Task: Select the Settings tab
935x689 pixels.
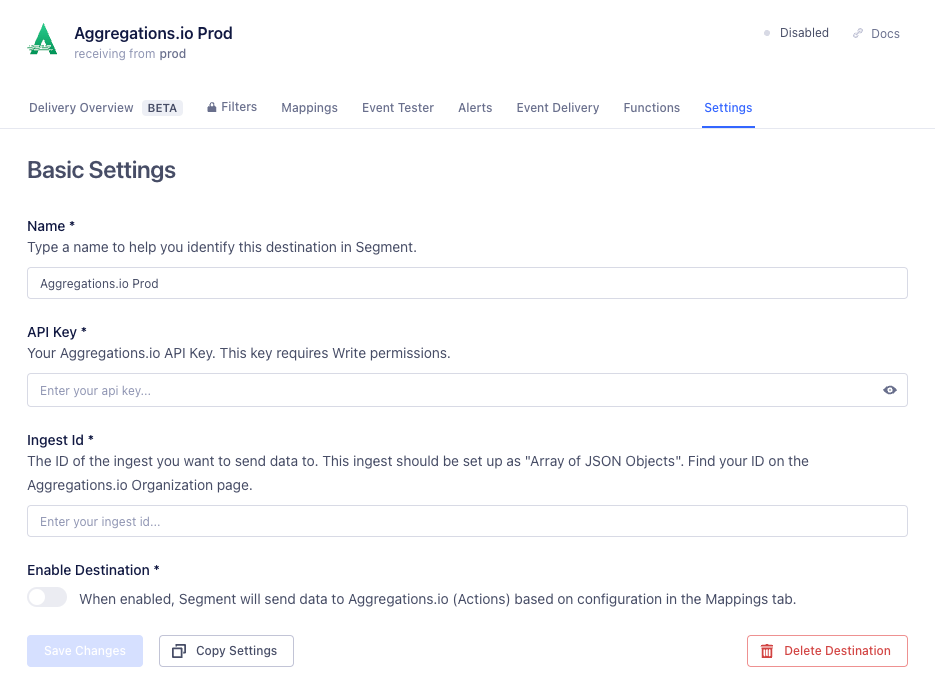Action: click(x=728, y=108)
